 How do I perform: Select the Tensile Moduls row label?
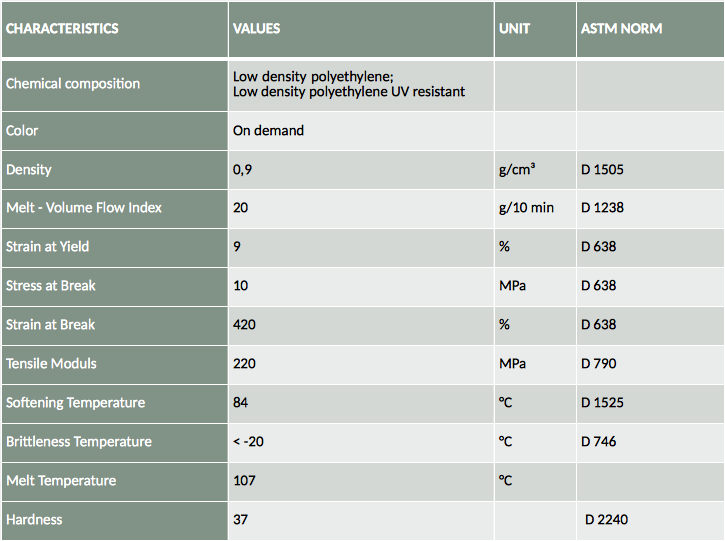51,364
